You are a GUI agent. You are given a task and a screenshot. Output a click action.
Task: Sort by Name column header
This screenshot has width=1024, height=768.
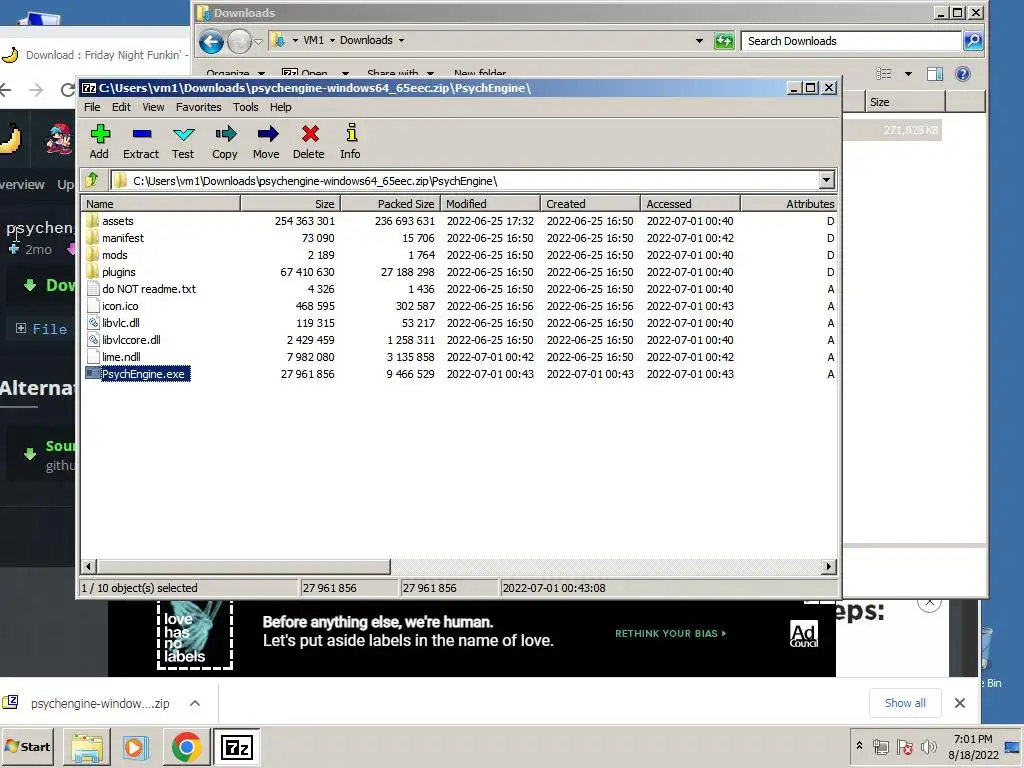click(x=161, y=204)
